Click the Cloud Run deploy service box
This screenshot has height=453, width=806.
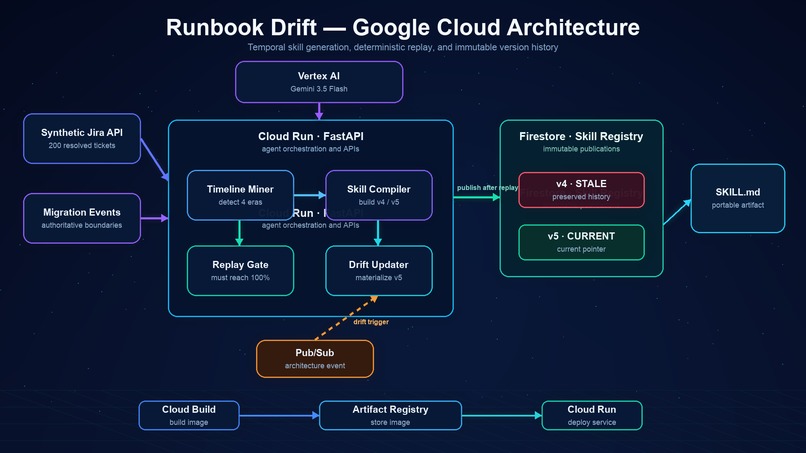(x=592, y=415)
